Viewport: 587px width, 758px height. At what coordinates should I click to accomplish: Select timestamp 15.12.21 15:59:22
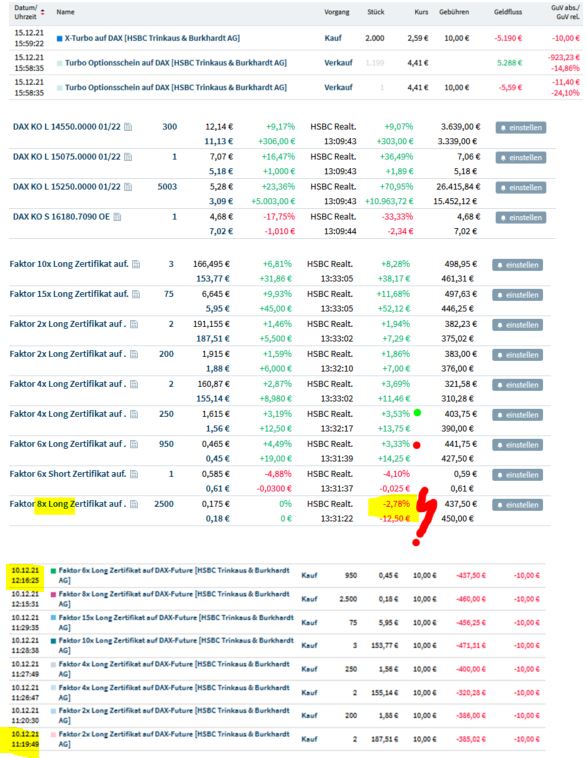point(29,38)
